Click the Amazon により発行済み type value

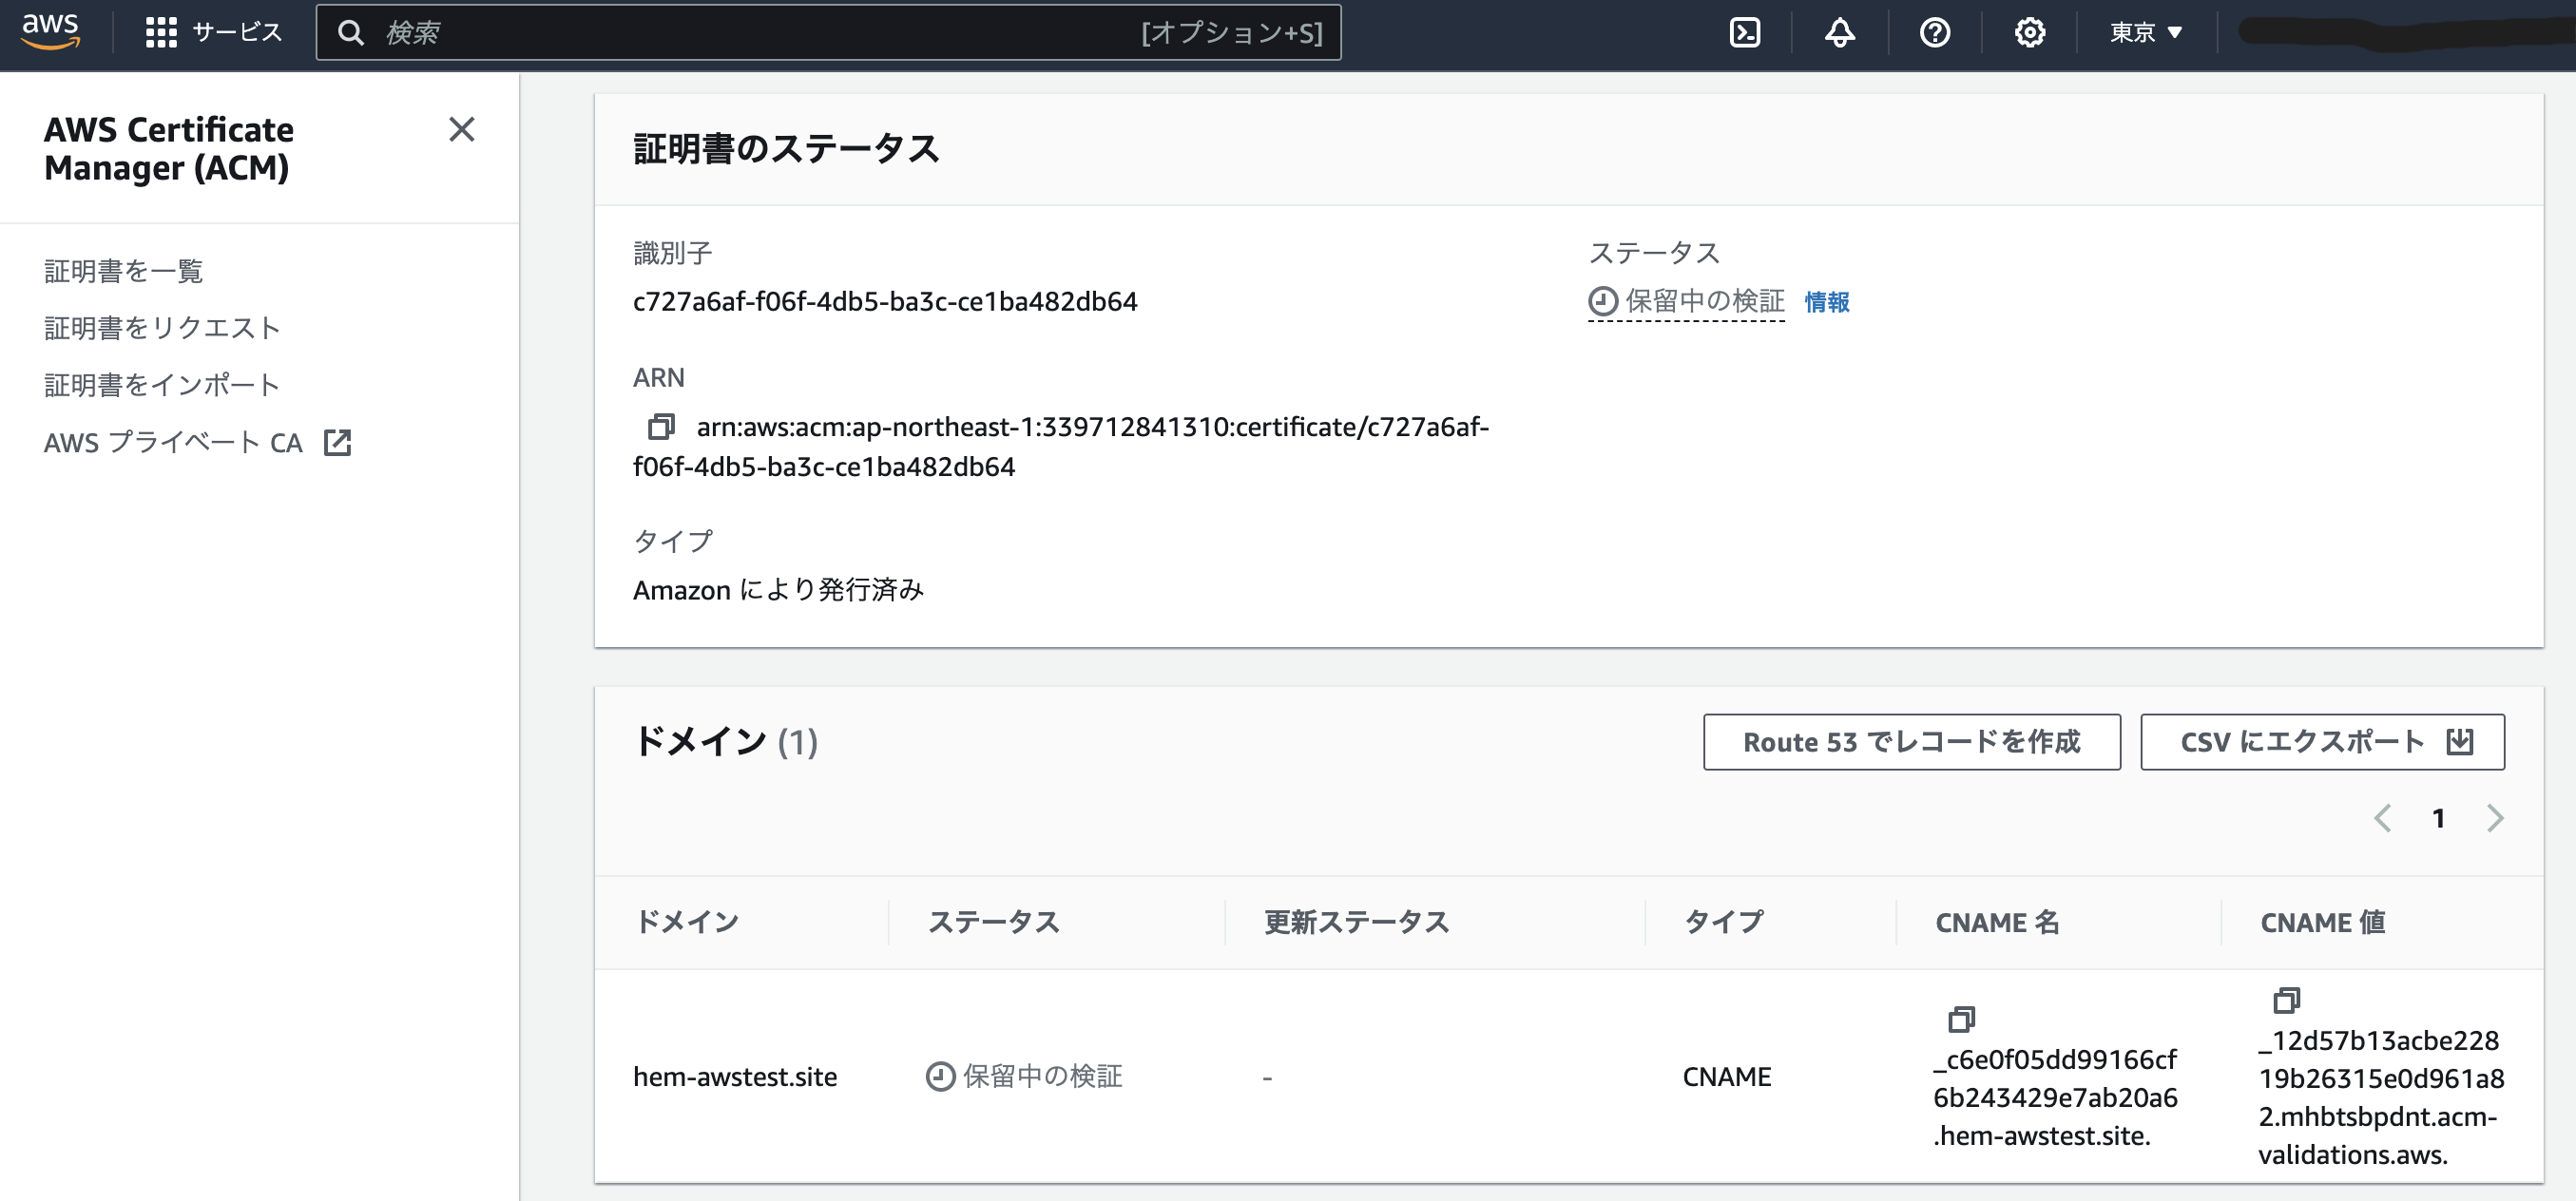pyautogui.click(x=778, y=590)
